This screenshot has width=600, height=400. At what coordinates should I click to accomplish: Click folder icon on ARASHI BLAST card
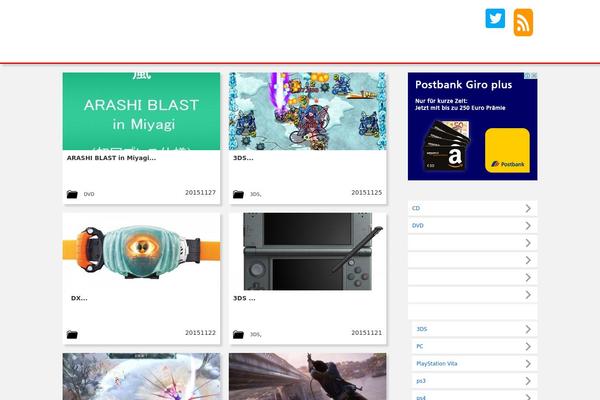click(72, 194)
